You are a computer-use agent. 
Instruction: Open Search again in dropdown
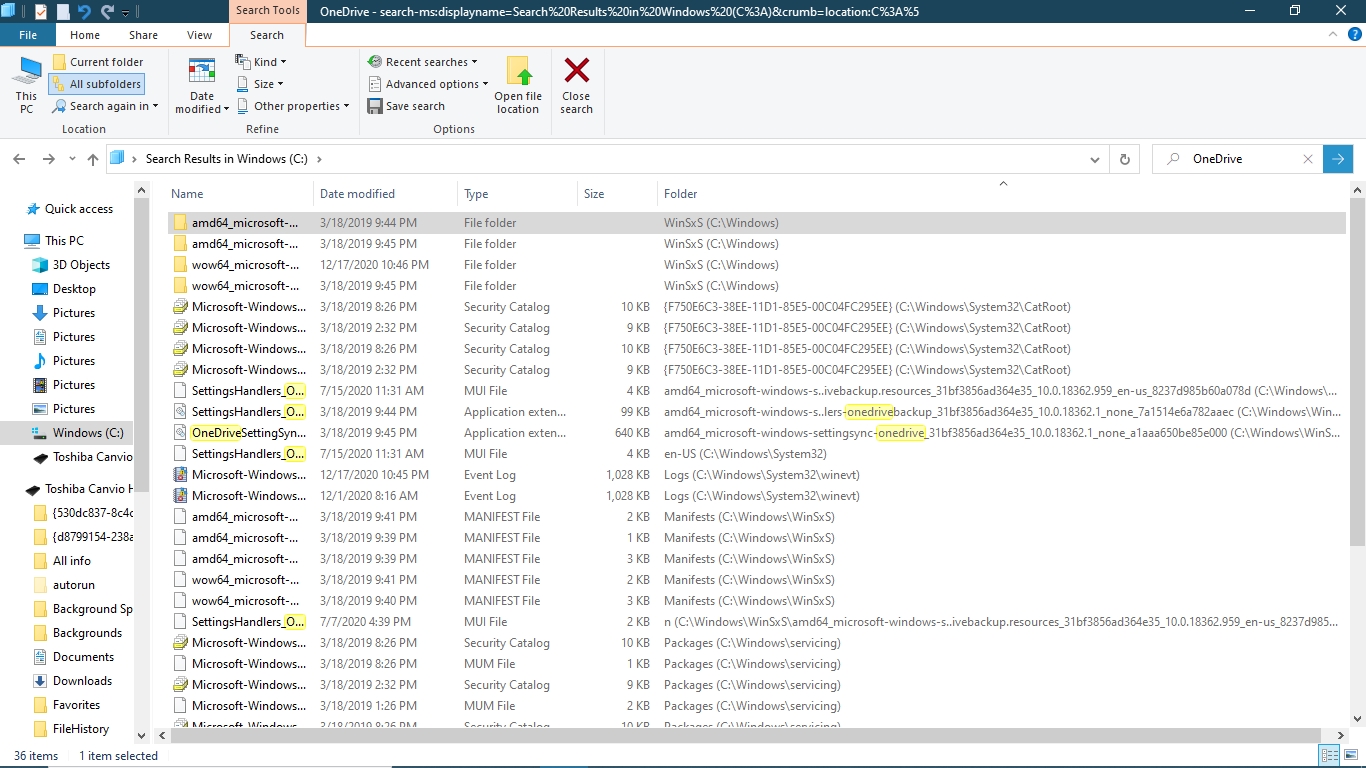(x=105, y=106)
